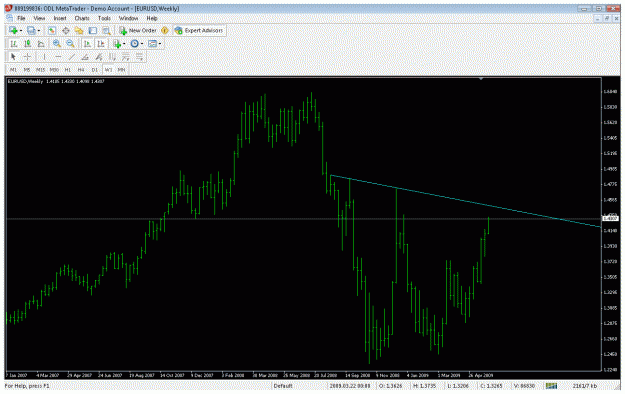The image size is (625, 394).
Task: Expand the Periods dropdown arrow
Action: tap(142, 44)
